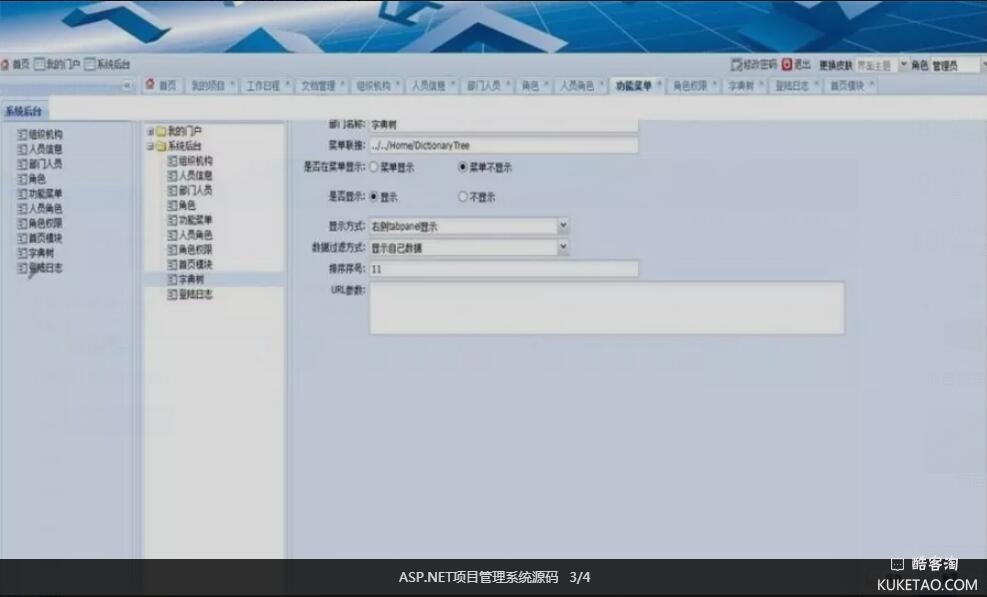
Task: Open 登陆日志 text in the left sidebar
Action: pos(45,268)
